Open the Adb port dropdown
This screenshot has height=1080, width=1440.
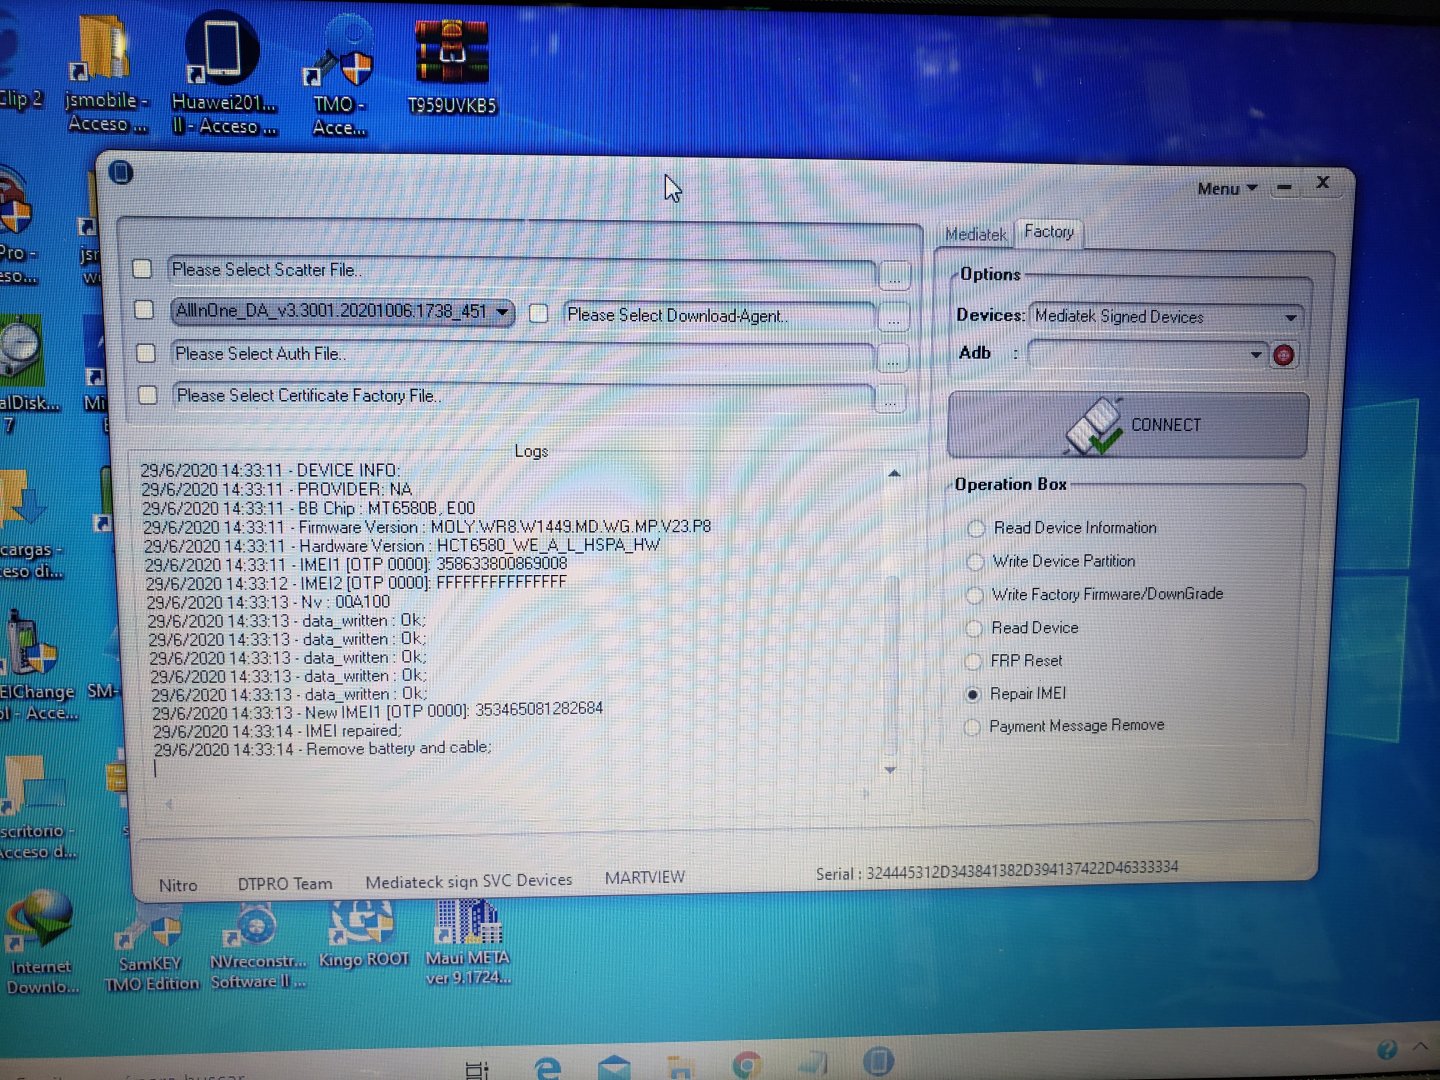point(1256,354)
